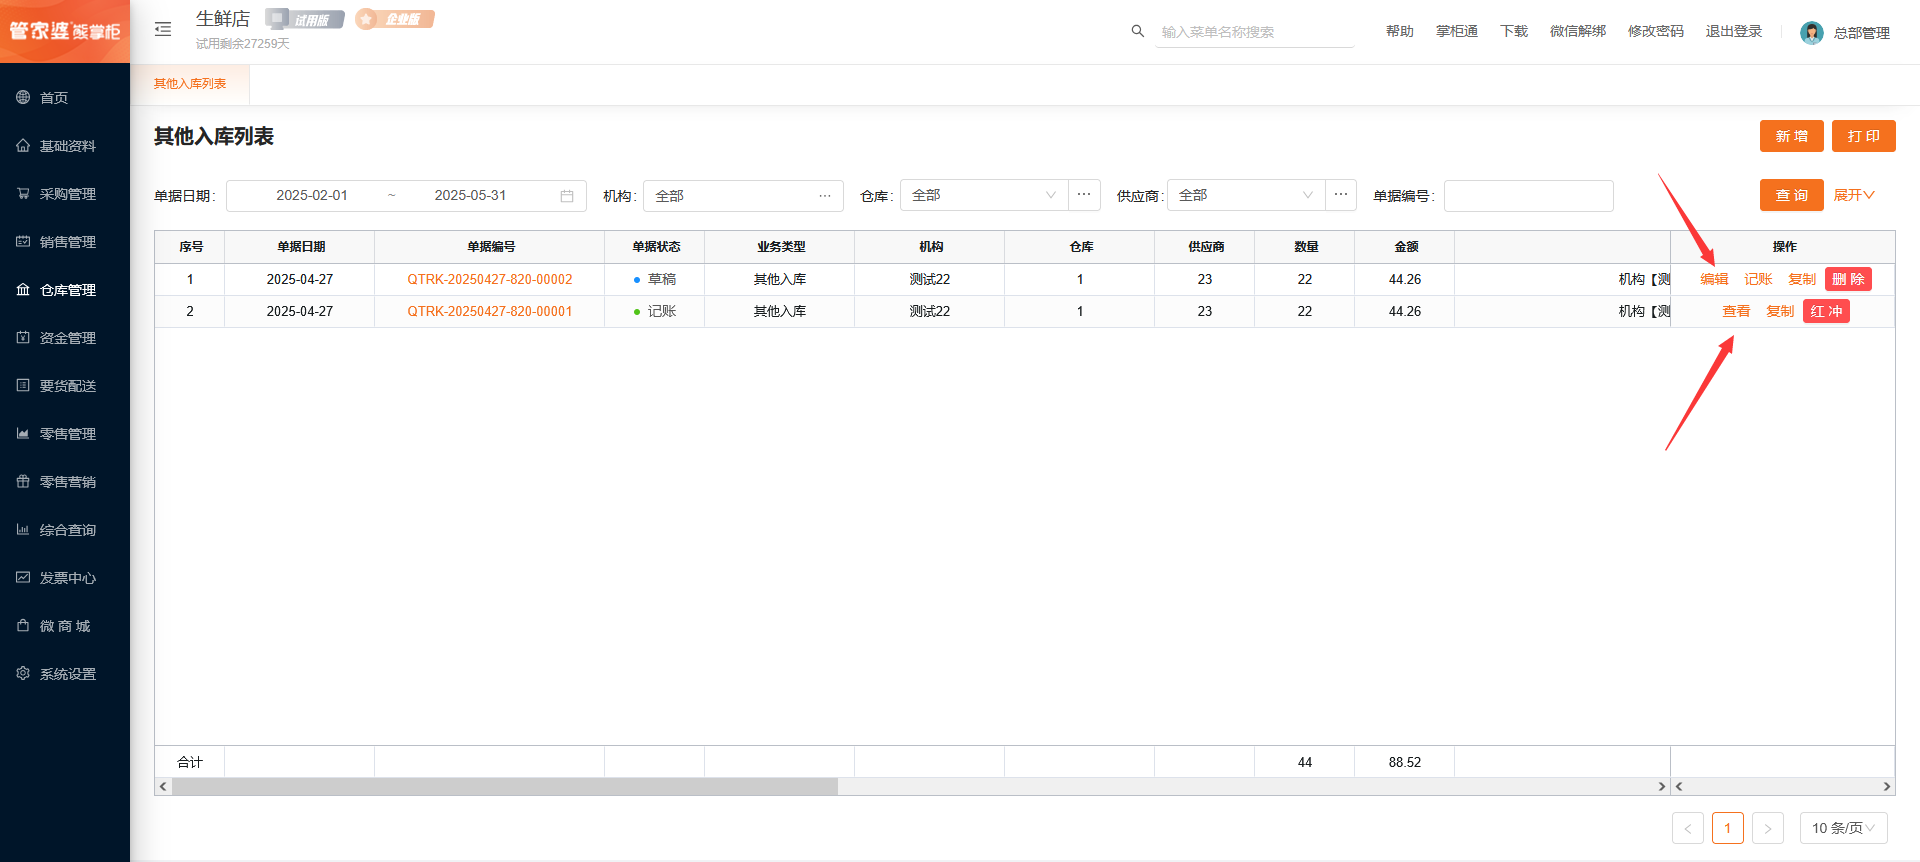Open the date range calendar icon

(x=567, y=196)
